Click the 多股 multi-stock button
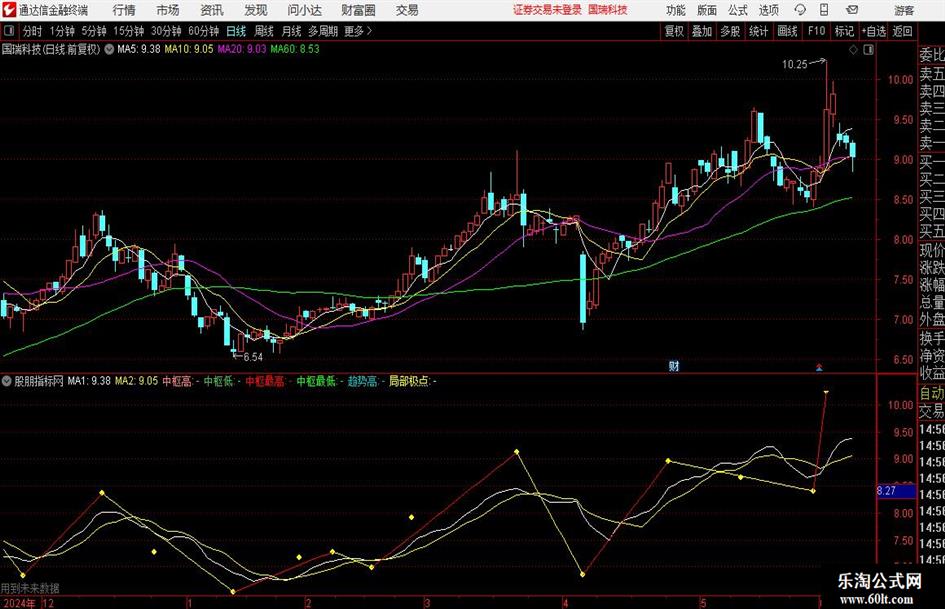The height and width of the screenshot is (609, 945). (730, 31)
